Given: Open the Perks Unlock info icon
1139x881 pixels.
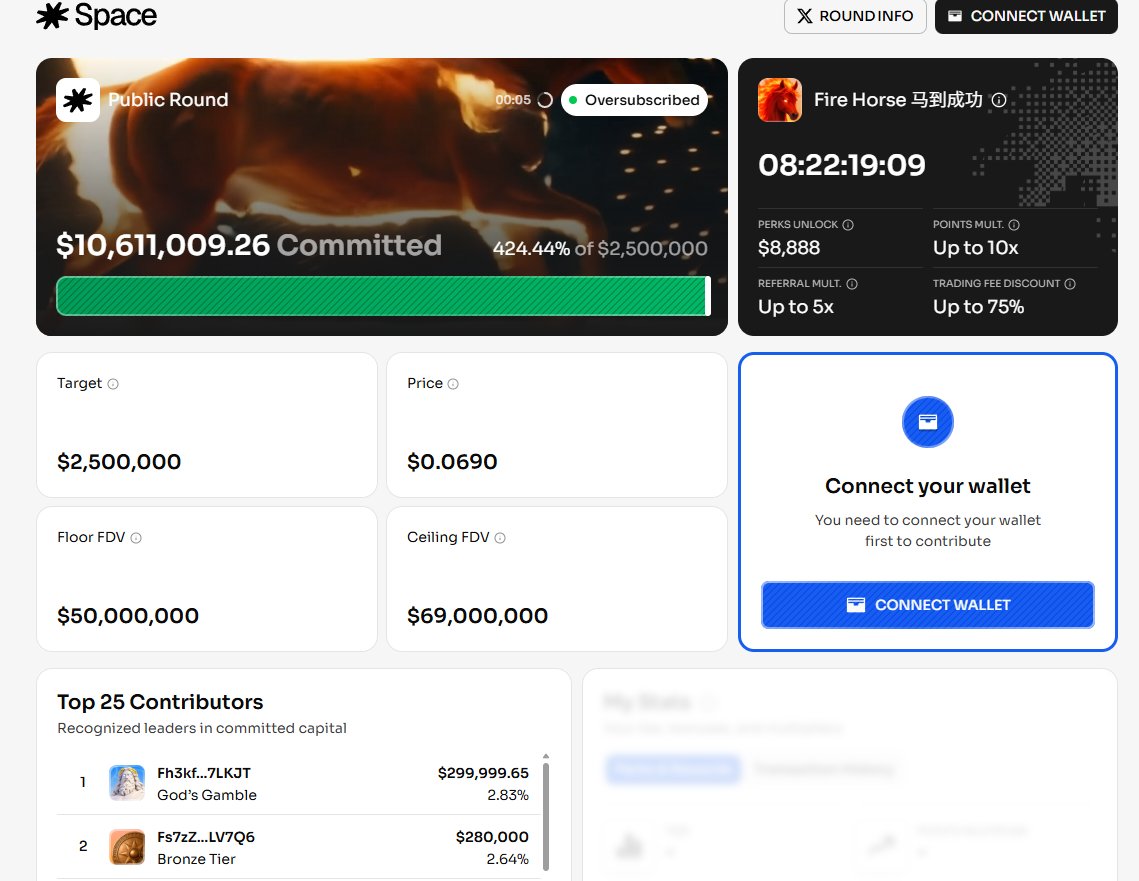Looking at the screenshot, I should (x=848, y=224).
